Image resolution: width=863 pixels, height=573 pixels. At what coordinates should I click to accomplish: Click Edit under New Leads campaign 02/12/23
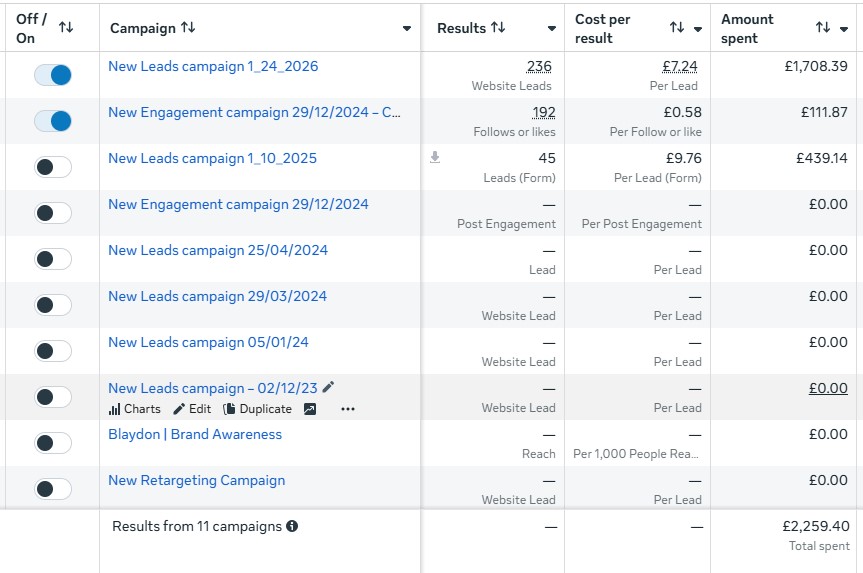192,409
